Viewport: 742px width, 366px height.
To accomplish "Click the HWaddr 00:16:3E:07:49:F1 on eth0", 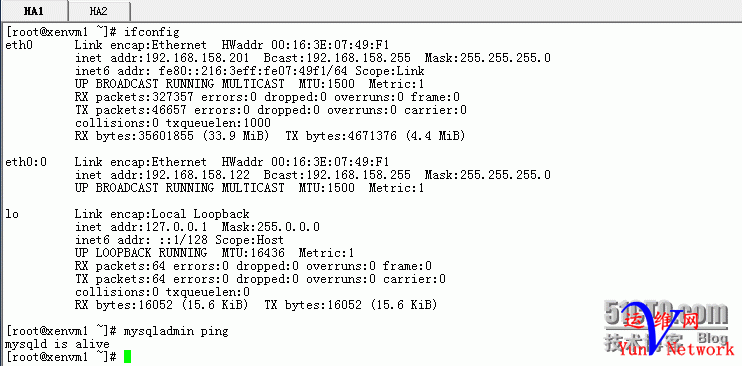I will click(305, 45).
